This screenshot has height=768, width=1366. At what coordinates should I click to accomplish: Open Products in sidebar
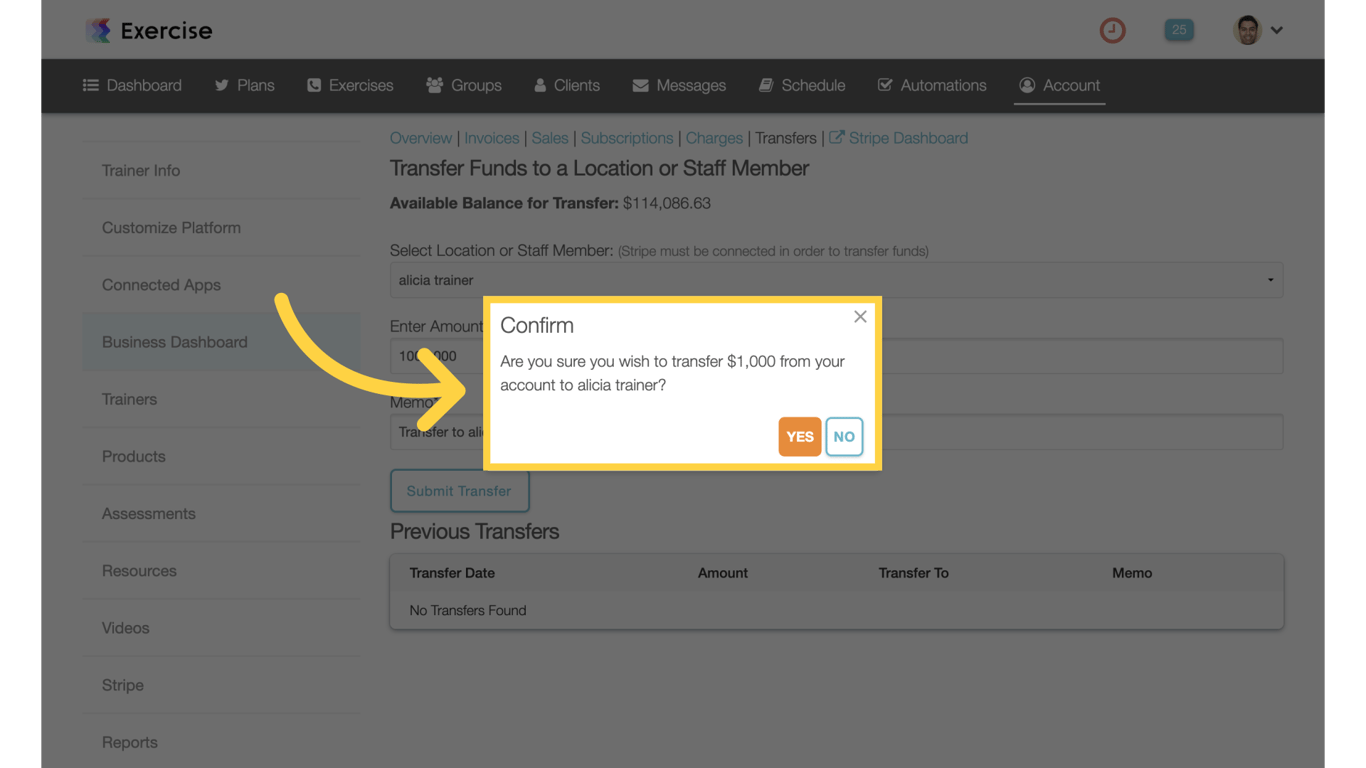point(221,456)
